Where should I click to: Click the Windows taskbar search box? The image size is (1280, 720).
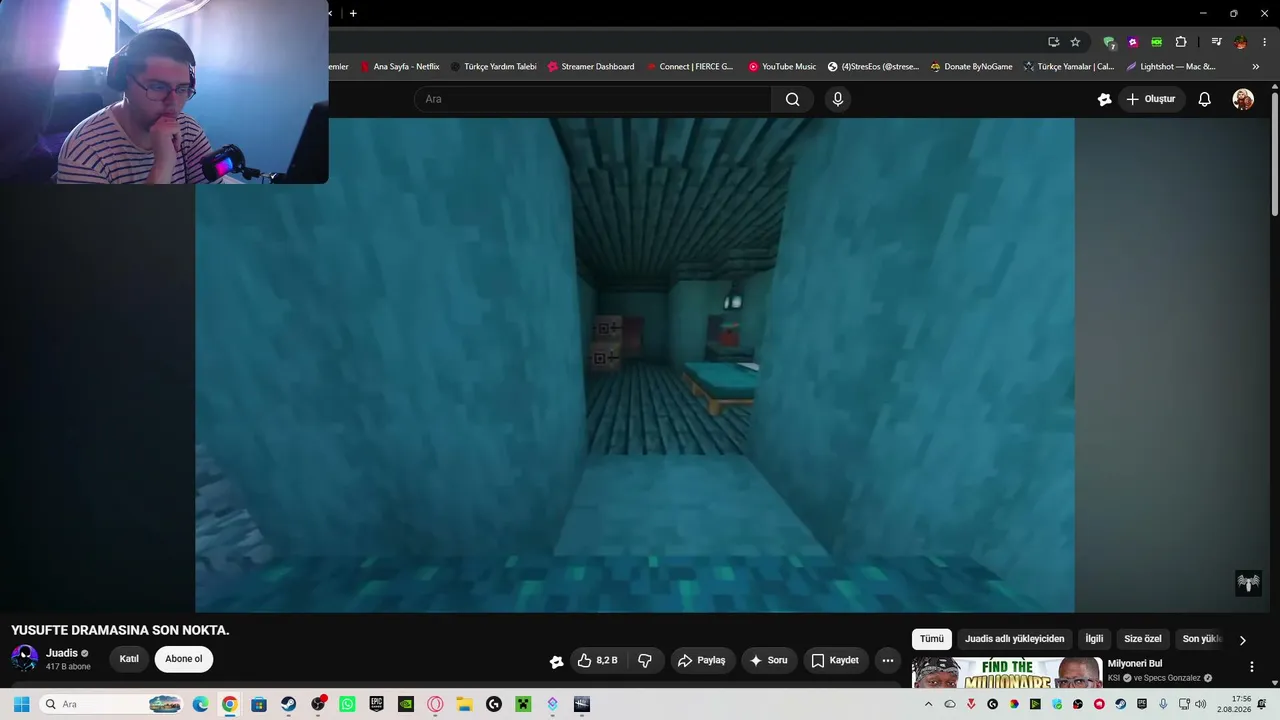tap(110, 704)
